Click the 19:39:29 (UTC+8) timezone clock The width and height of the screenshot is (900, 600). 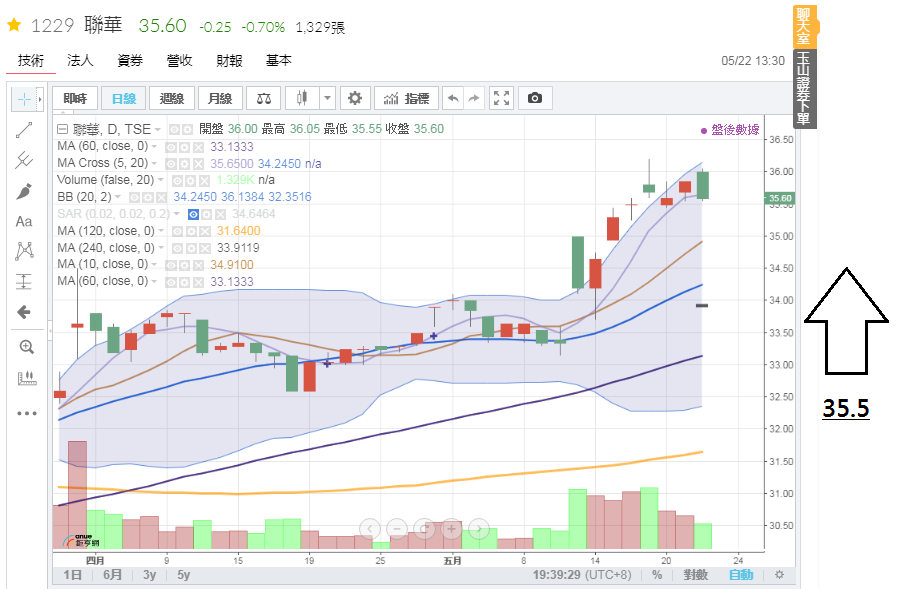(x=582, y=575)
